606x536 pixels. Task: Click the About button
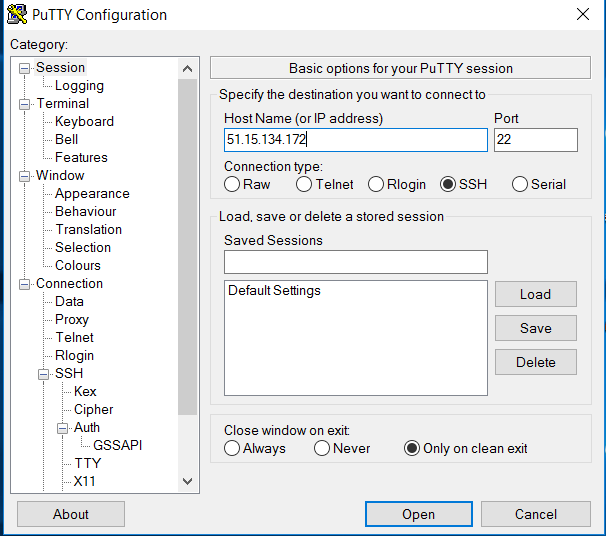[71, 514]
